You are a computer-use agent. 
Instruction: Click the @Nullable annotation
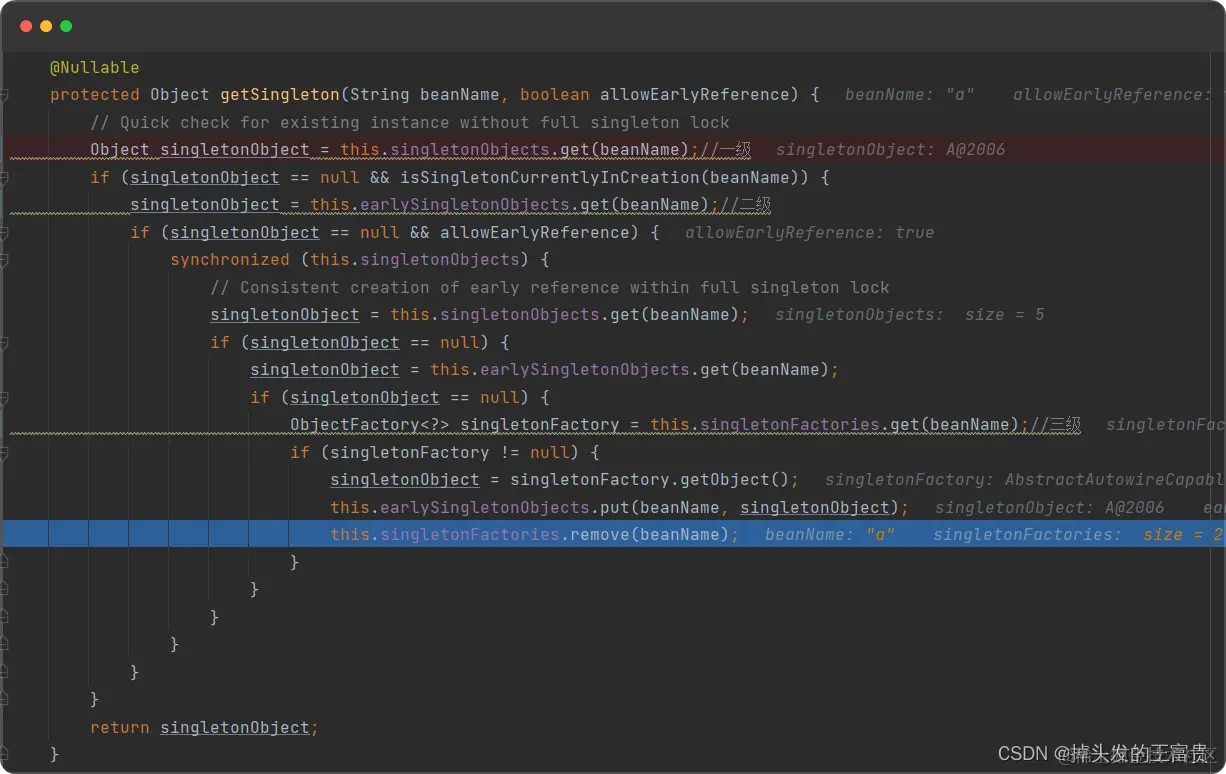[x=95, y=67]
